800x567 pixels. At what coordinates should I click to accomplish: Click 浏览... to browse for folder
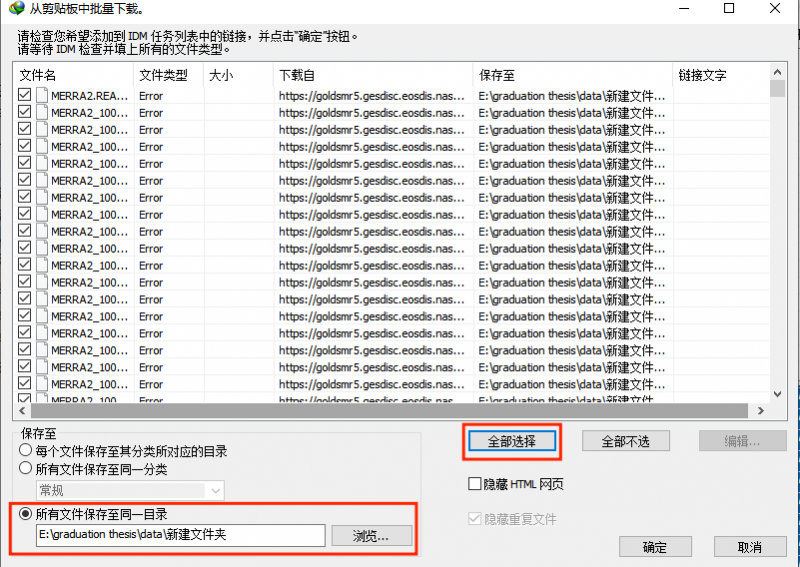[372, 536]
